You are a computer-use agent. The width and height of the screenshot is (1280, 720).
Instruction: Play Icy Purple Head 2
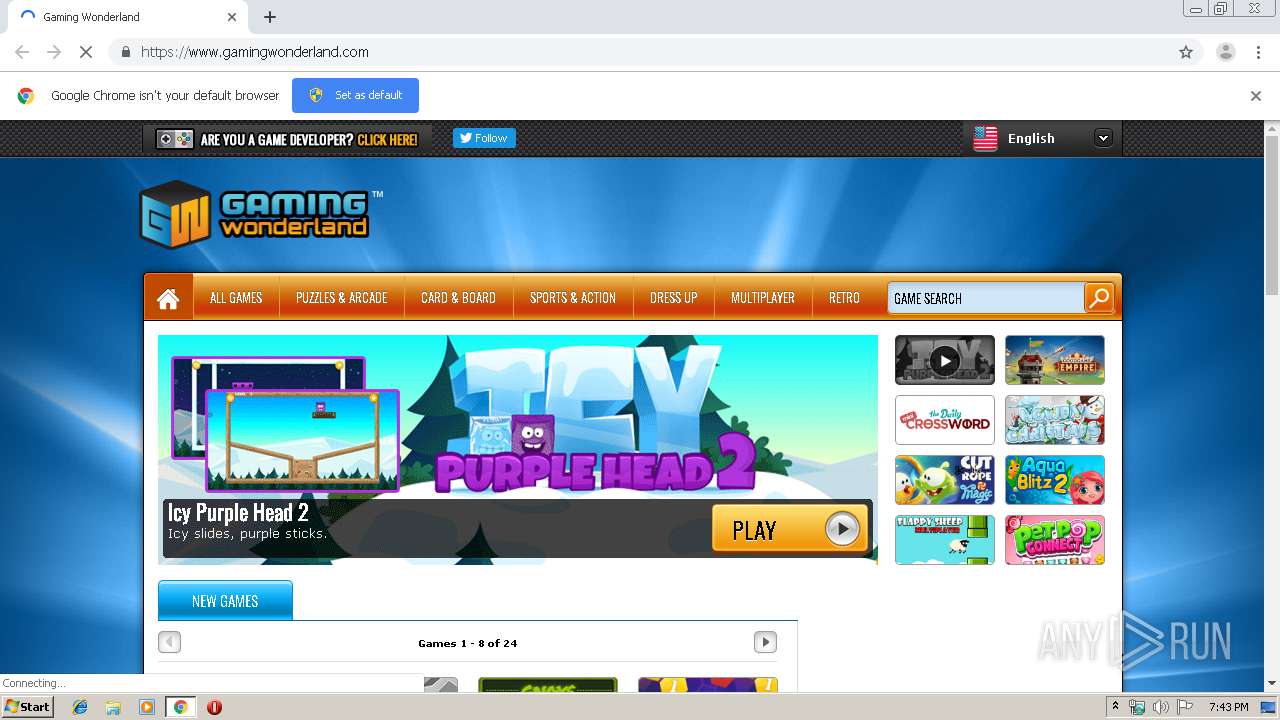pos(789,529)
